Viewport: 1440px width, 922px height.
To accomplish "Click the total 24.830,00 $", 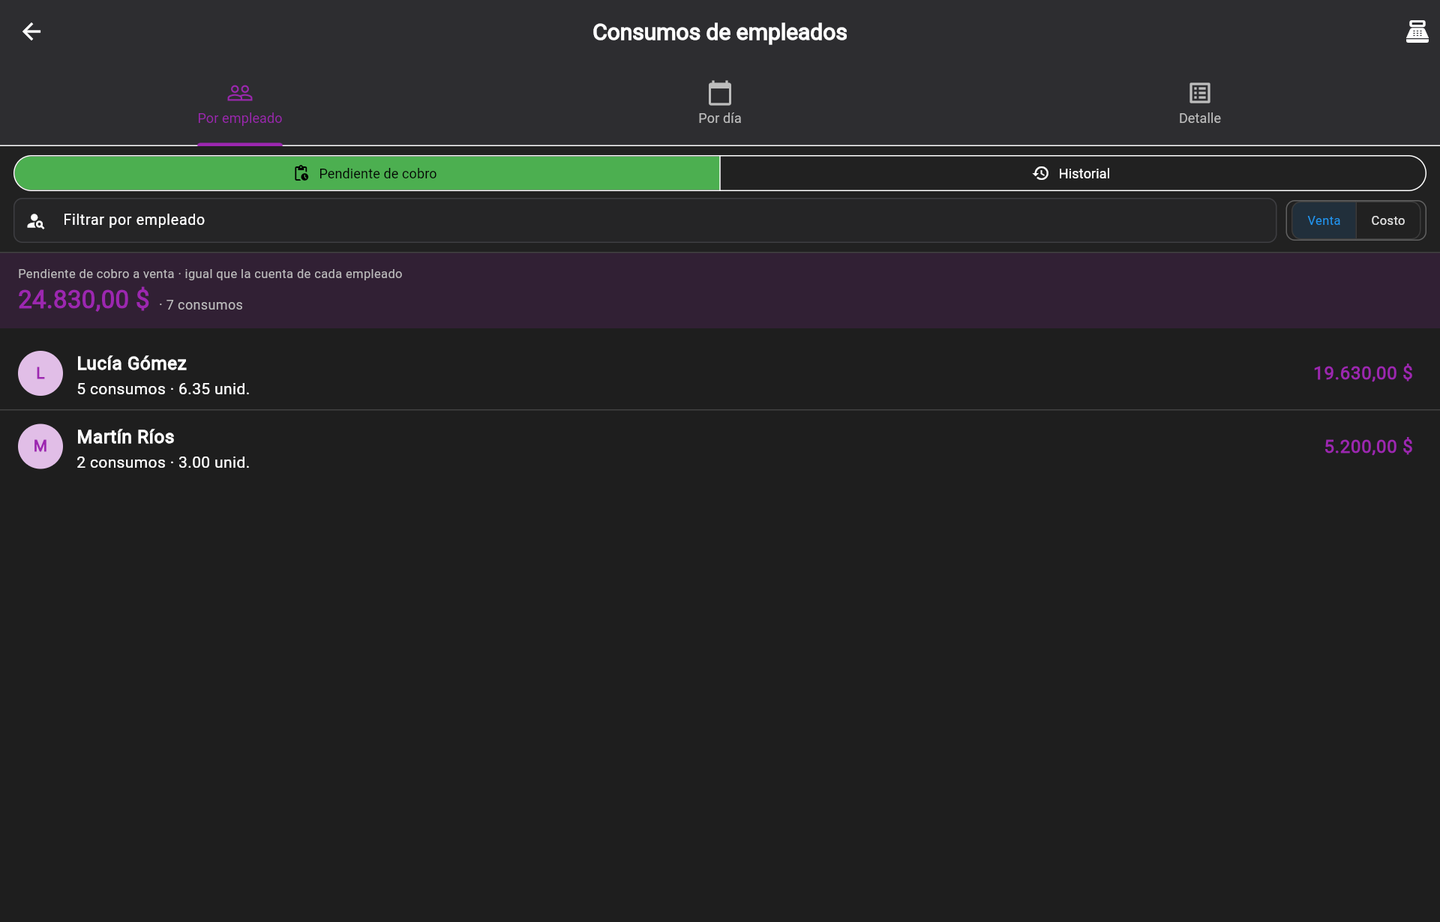I will click(84, 299).
